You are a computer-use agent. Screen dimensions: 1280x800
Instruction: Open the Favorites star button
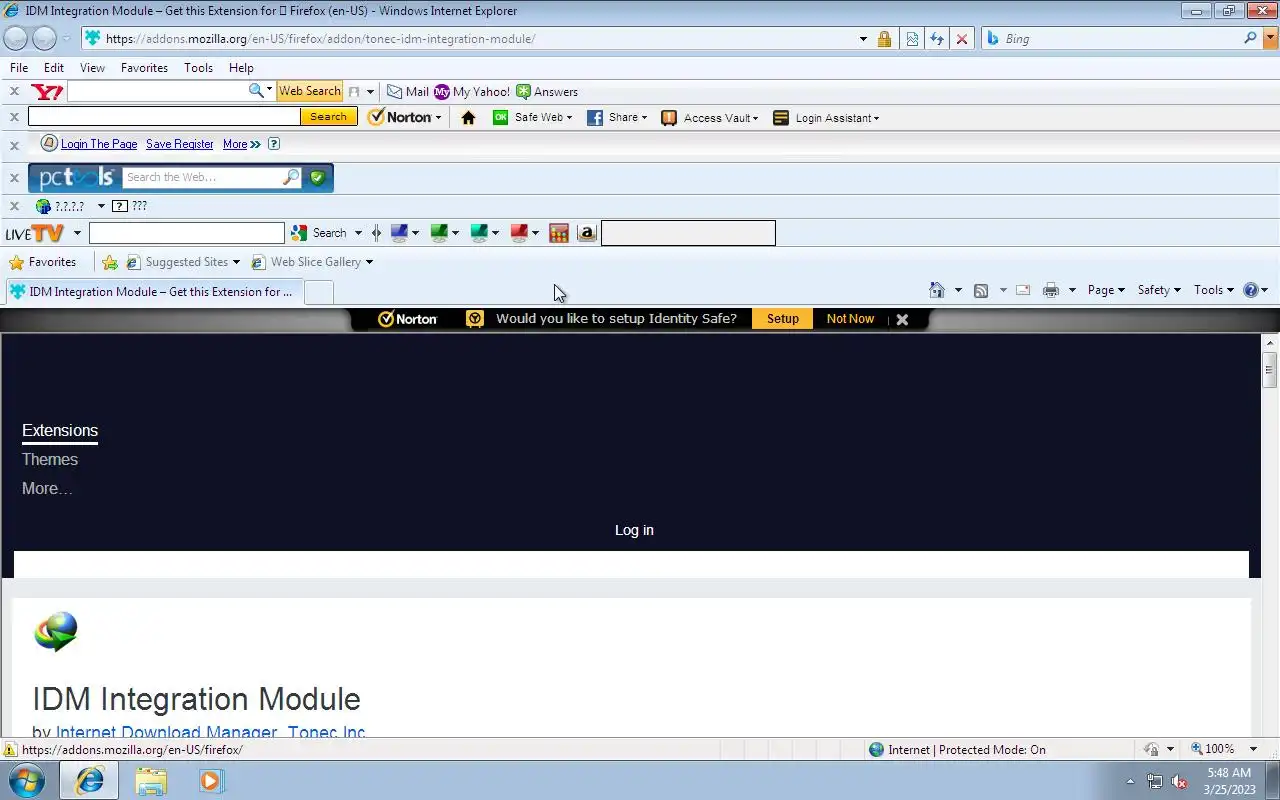[42, 262]
